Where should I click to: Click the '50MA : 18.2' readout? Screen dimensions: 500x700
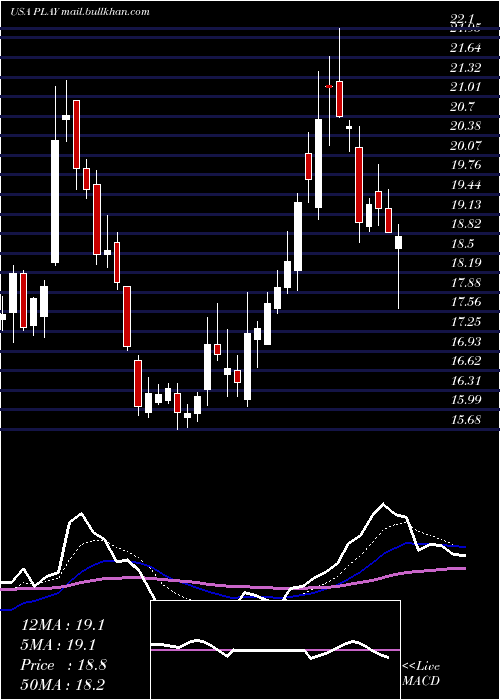(x=63, y=684)
